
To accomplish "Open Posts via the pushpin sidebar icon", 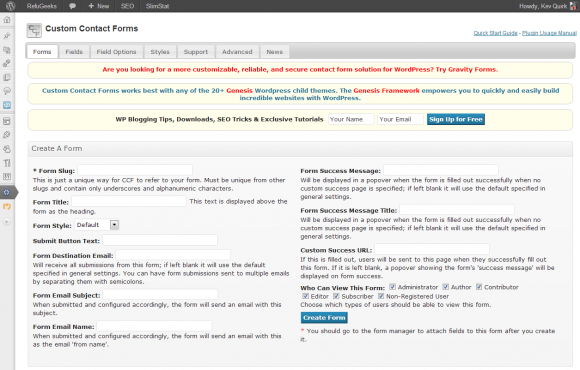I will [x=7, y=36].
